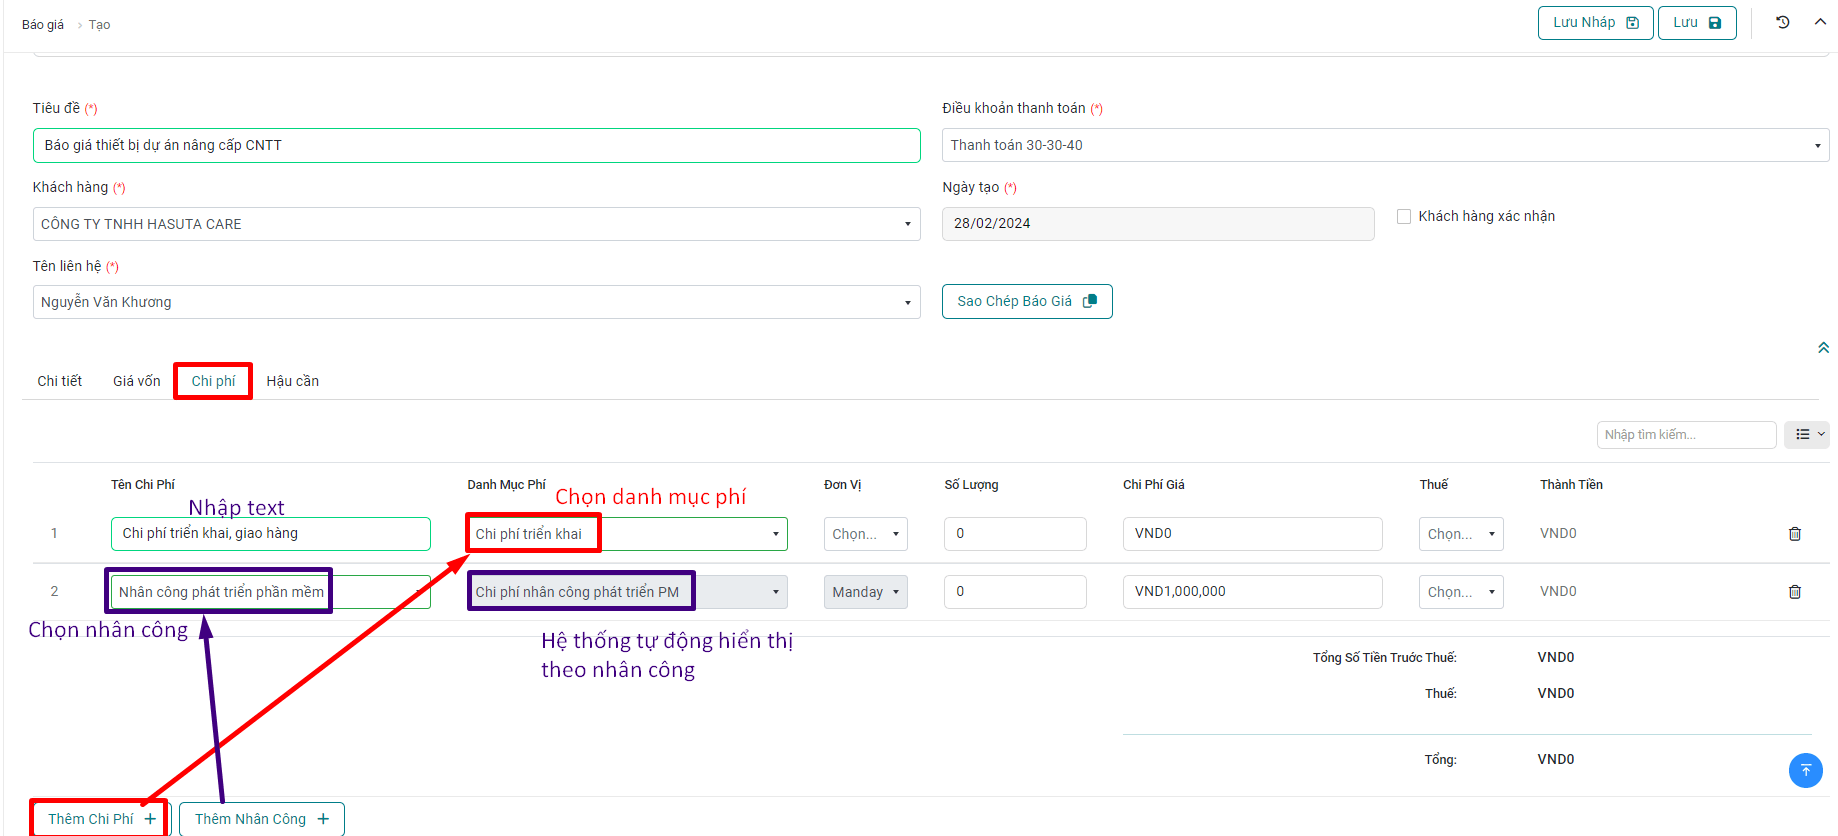Open the Tên liên hệ dropdown
The height and width of the screenshot is (836, 1838).
pos(476,302)
